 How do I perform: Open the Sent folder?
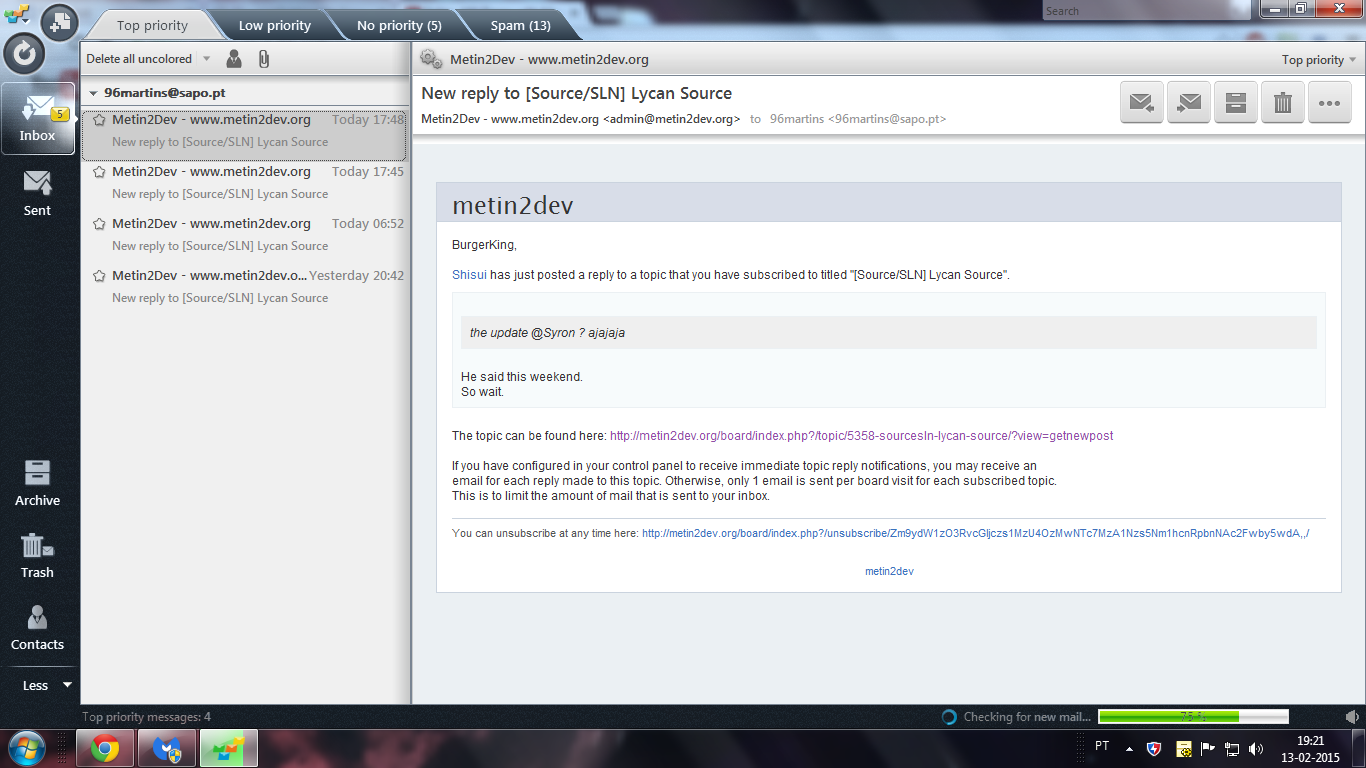pyautogui.click(x=38, y=193)
